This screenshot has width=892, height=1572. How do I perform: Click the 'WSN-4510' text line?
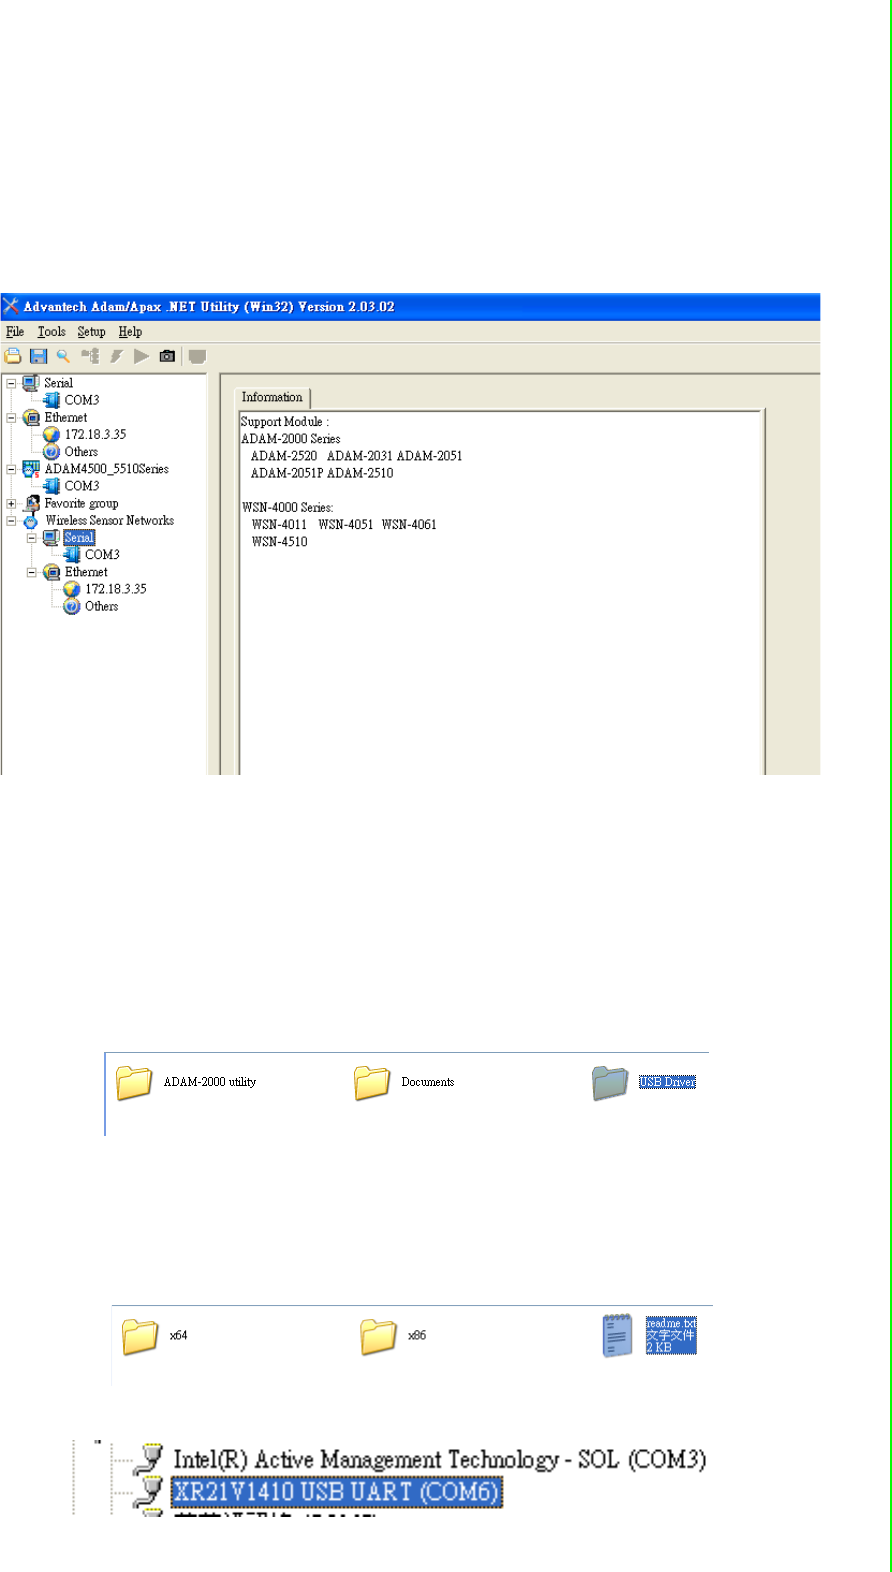click(x=279, y=542)
